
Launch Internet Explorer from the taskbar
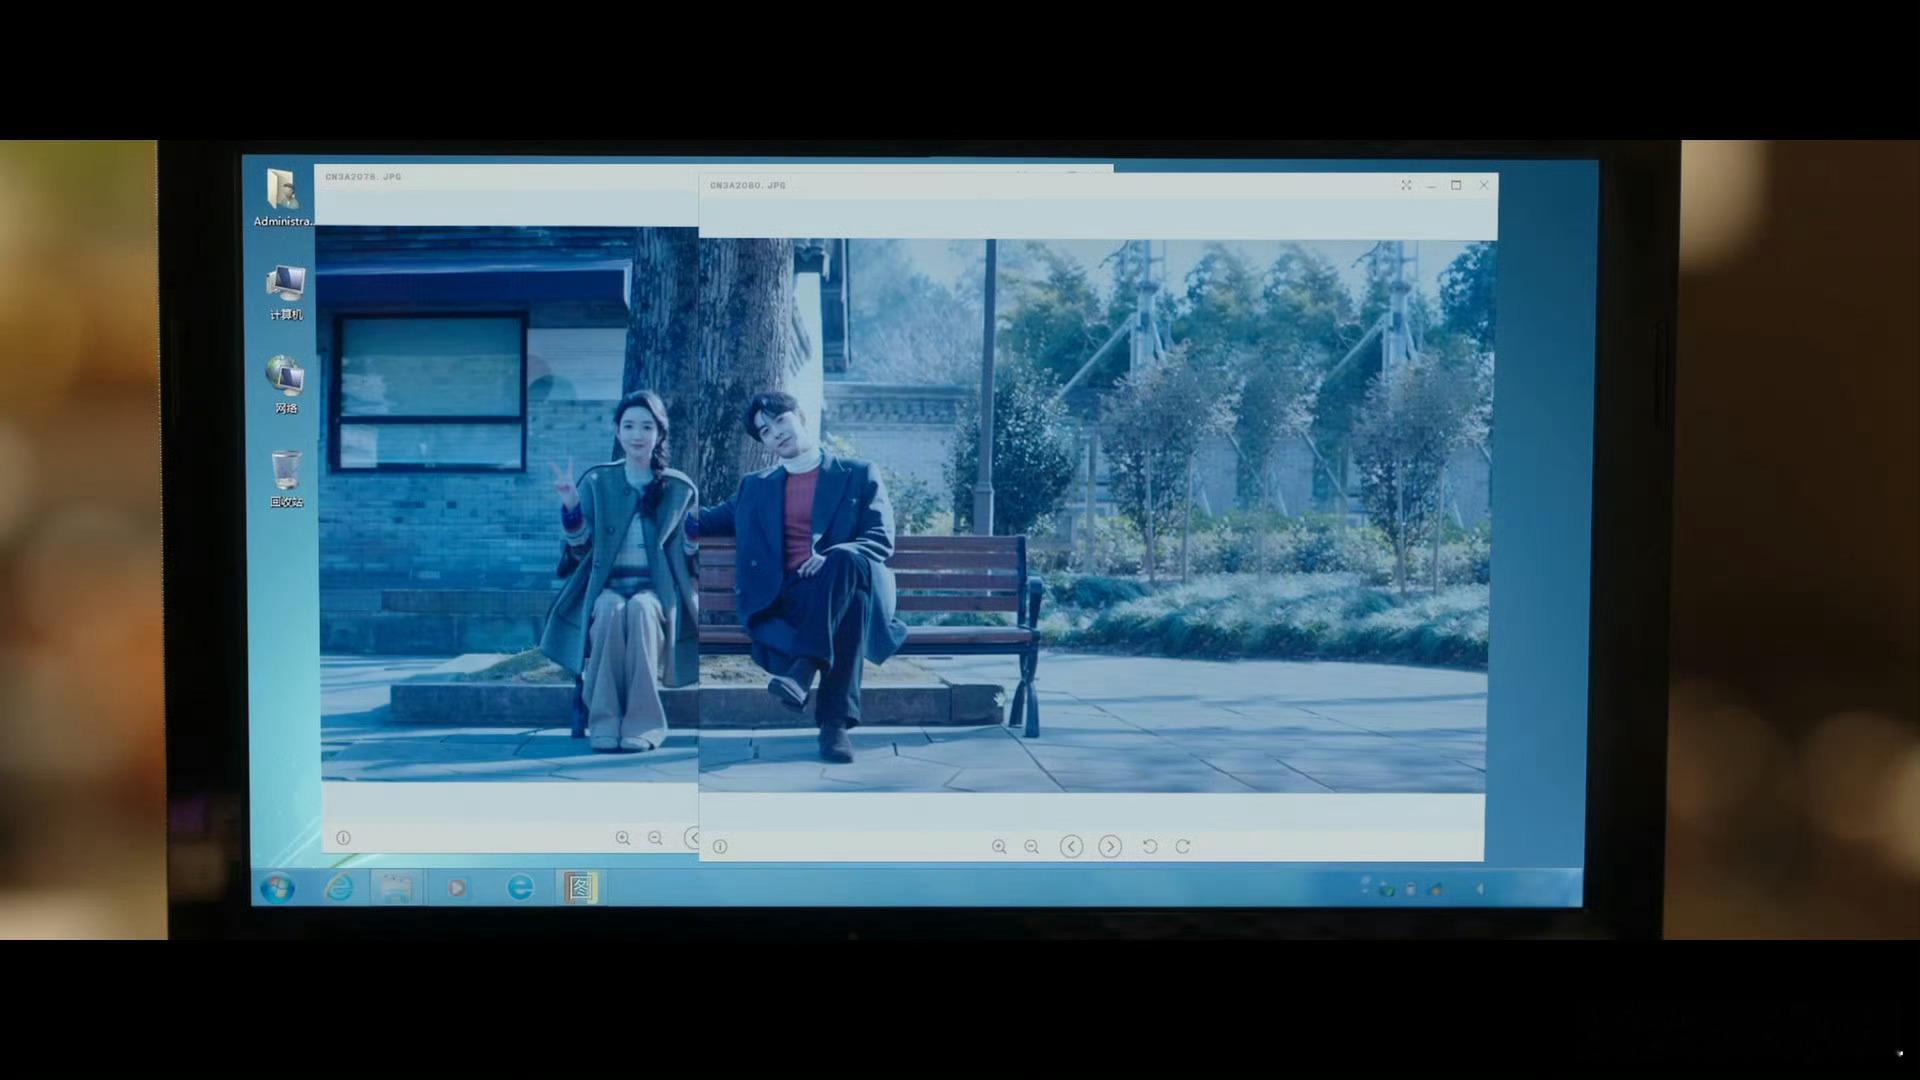point(339,888)
